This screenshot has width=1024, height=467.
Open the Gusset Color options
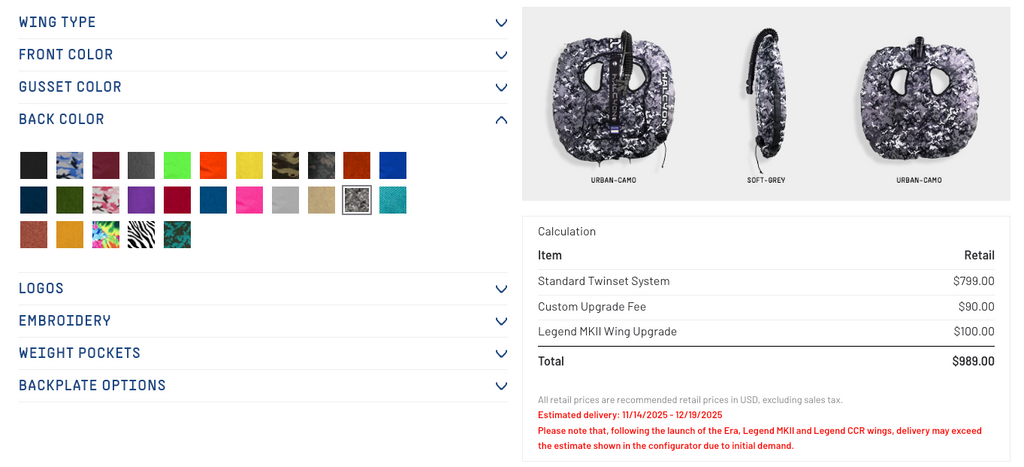pos(262,87)
